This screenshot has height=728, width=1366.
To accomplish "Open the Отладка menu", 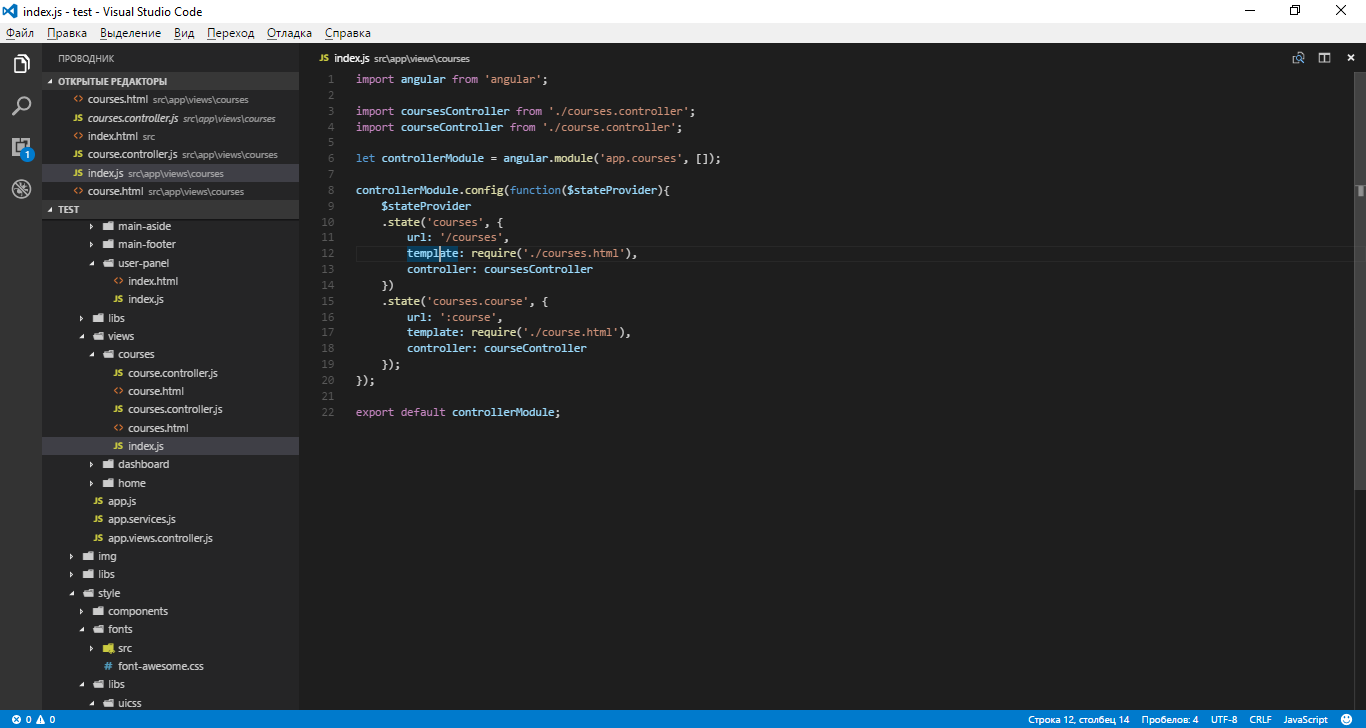I will [x=289, y=33].
